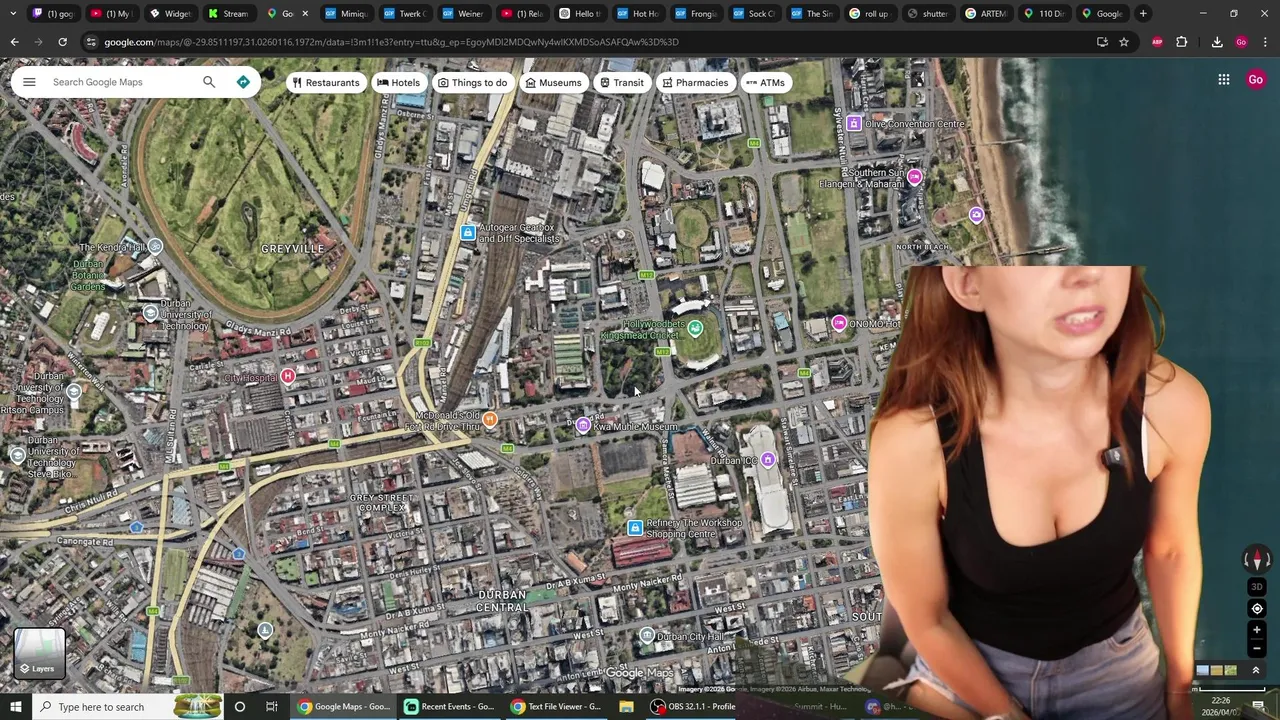Select the DUT Ritson Campus marker

(x=73, y=393)
